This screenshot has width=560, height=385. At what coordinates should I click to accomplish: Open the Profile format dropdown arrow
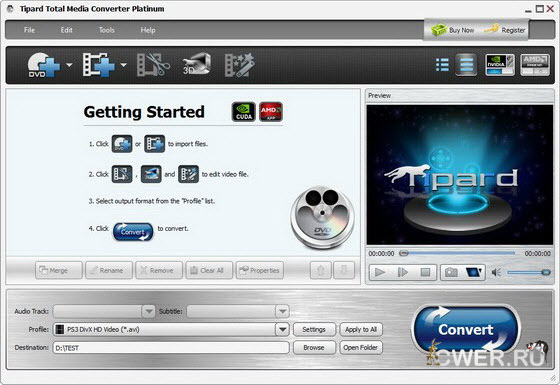tap(282, 329)
